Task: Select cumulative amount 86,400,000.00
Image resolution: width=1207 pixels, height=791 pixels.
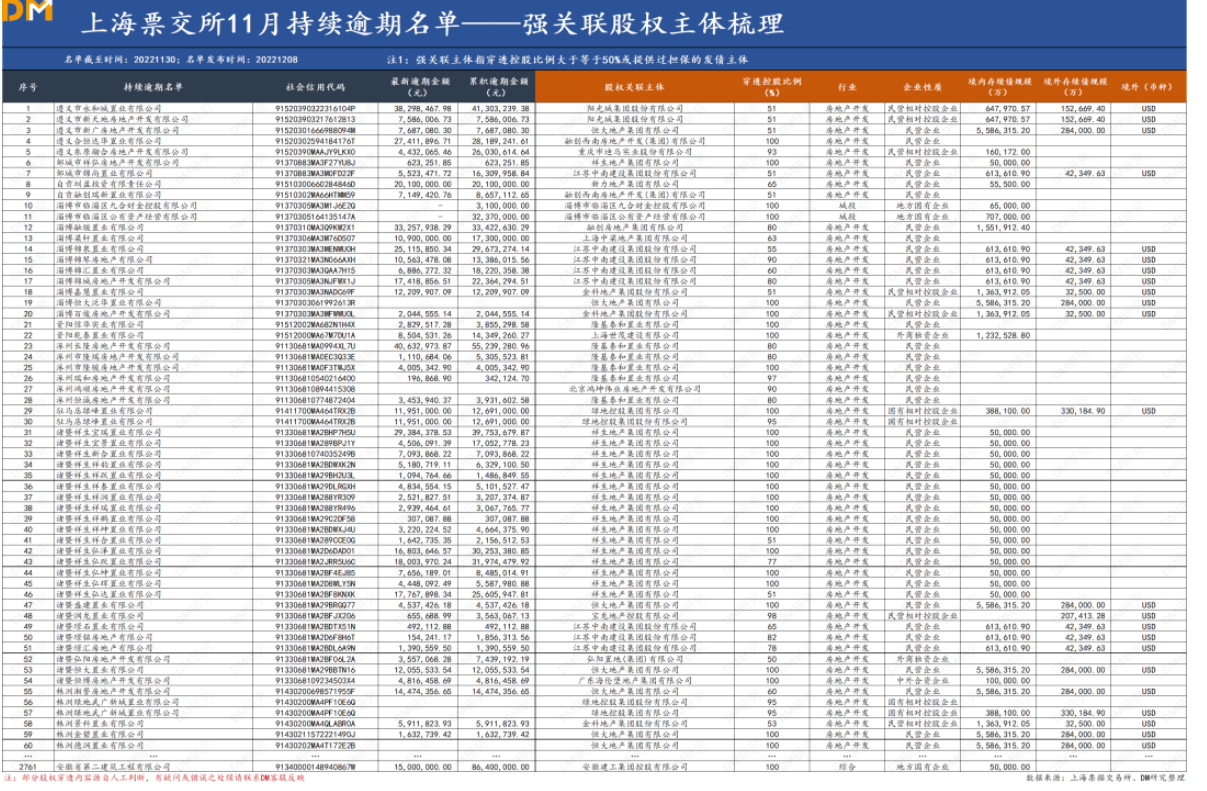Action: [500, 767]
